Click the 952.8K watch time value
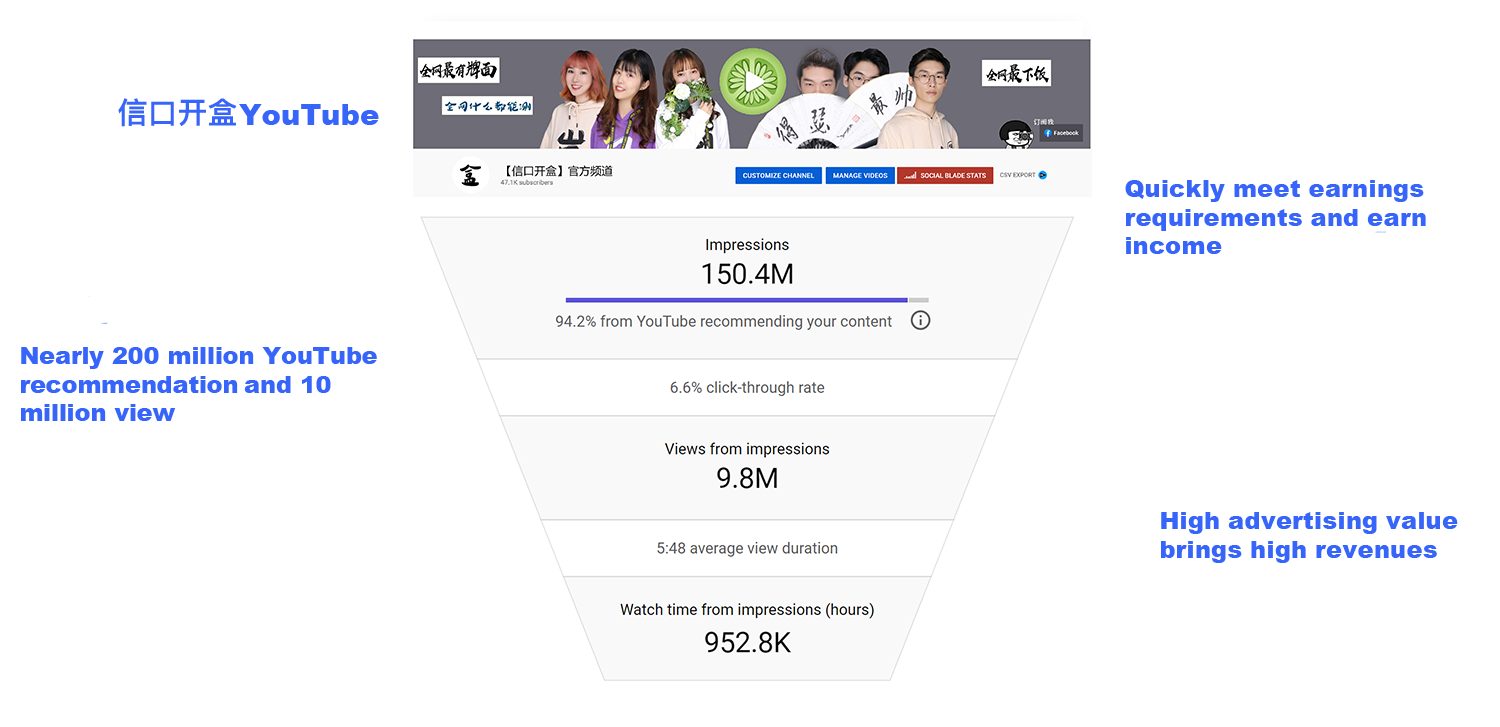 pos(747,642)
